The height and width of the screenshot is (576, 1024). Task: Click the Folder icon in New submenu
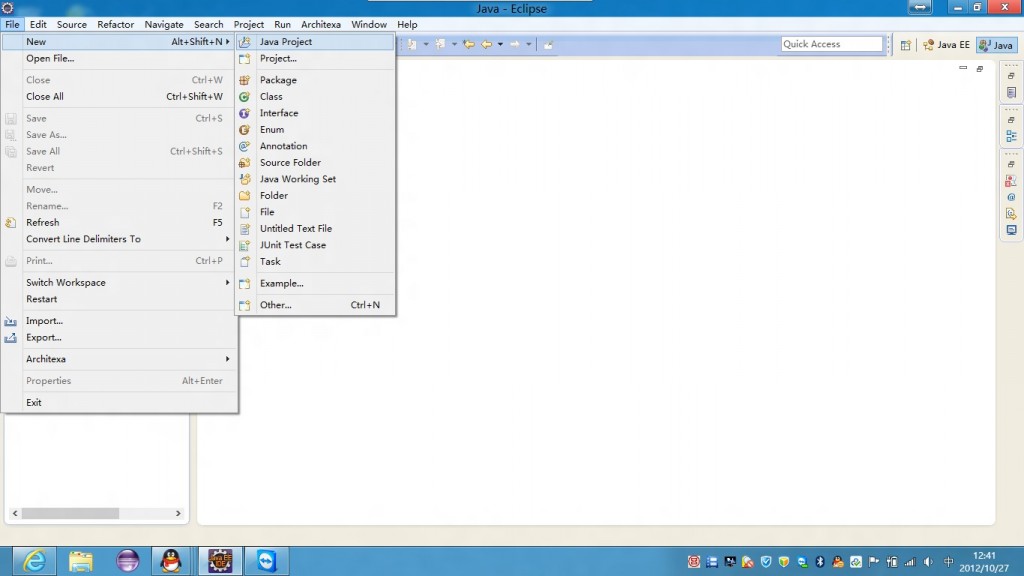click(x=244, y=195)
